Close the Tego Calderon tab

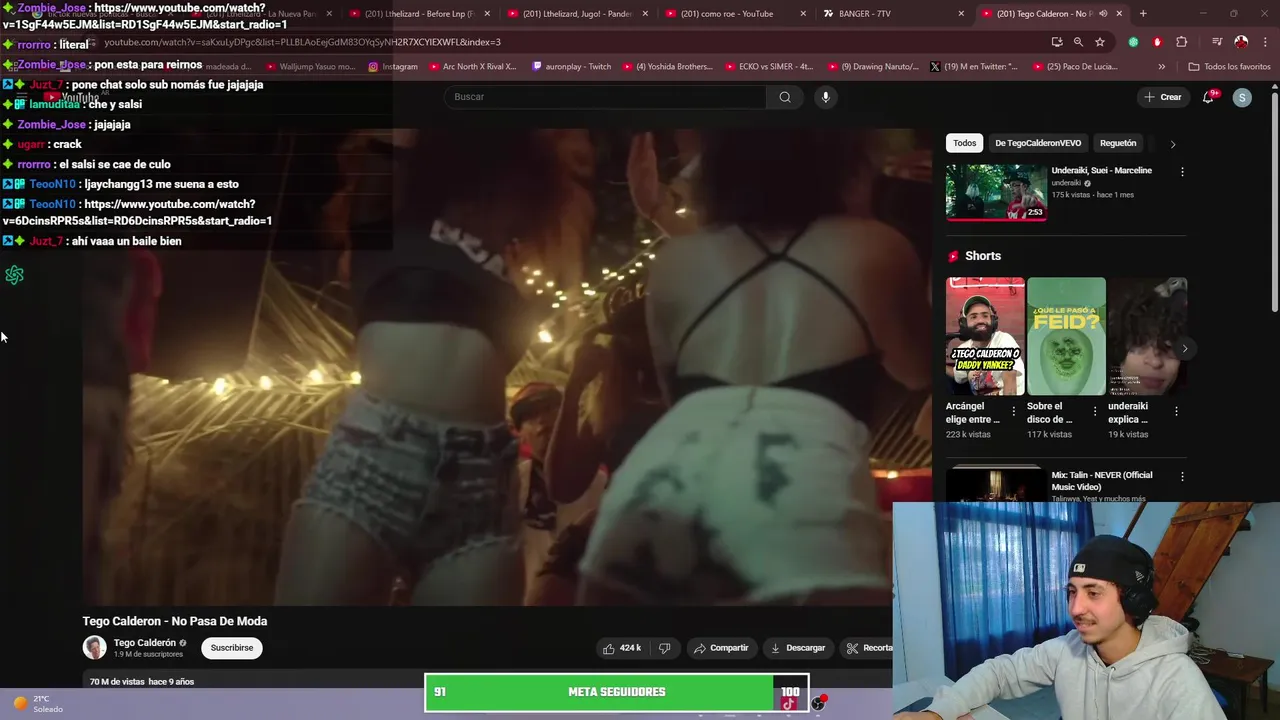click(1119, 14)
